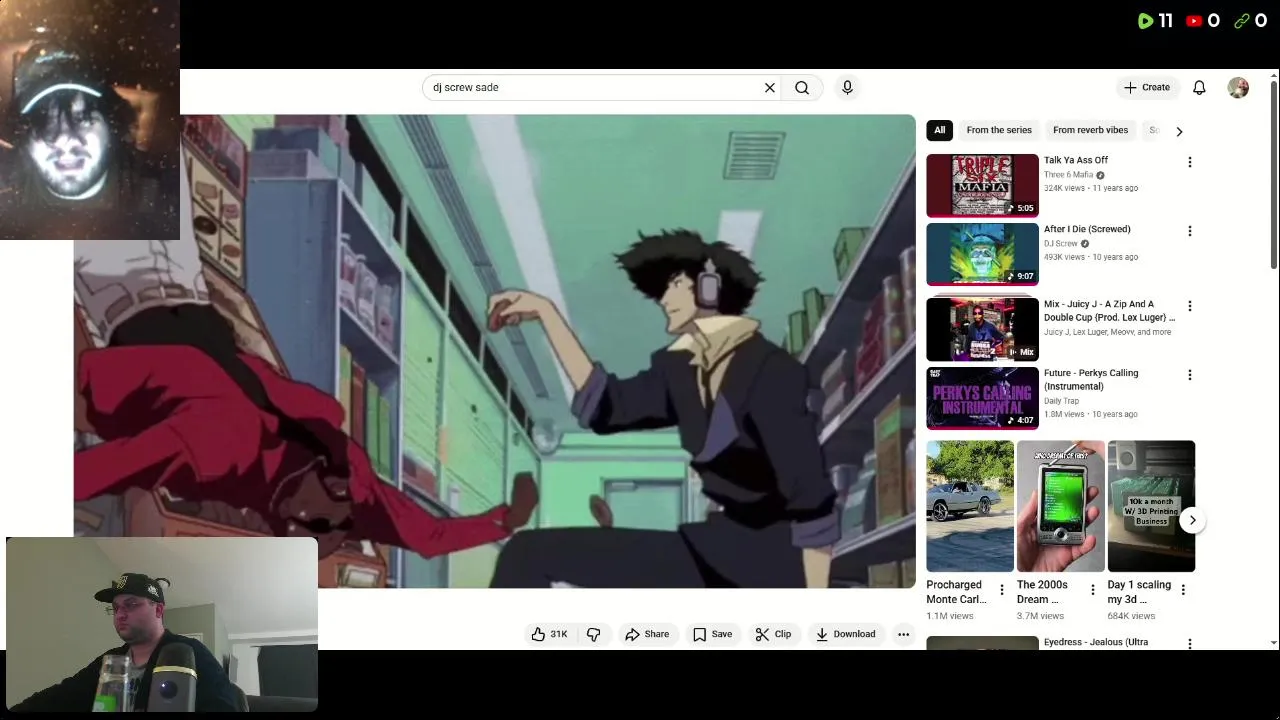Save the video to a playlist

(x=712, y=634)
